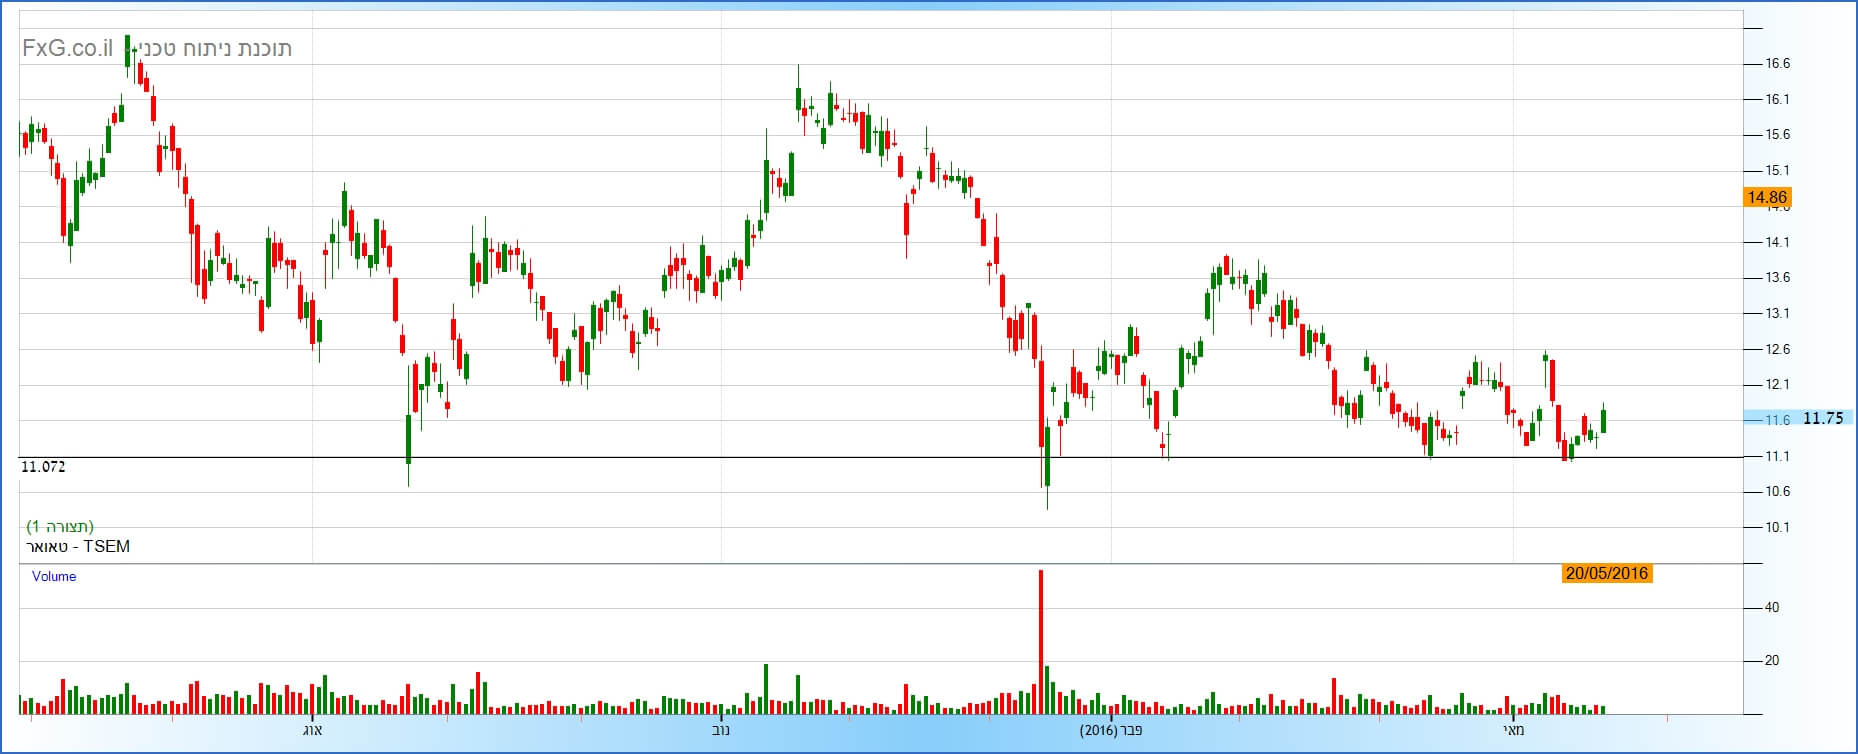Image resolution: width=1858 pixels, height=754 pixels.
Task: Open the FxG.co.il watermark link
Action: click(x=67, y=48)
